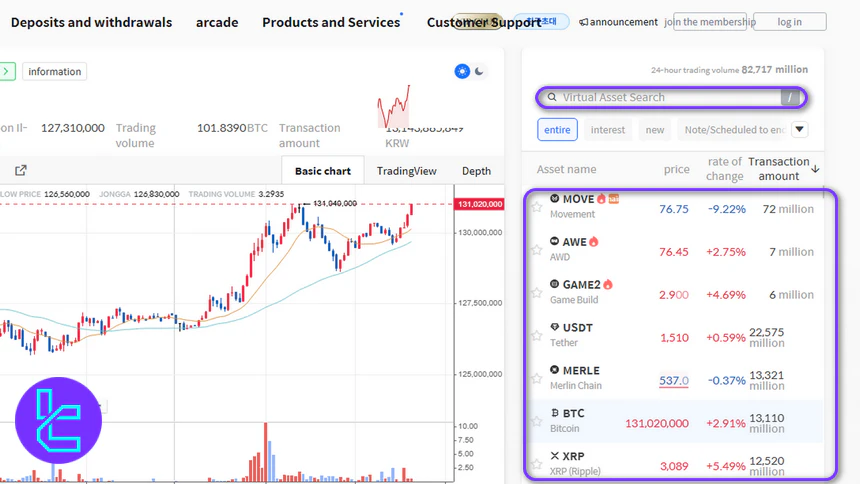The height and width of the screenshot is (484, 860).
Task: Favorite USDT with star icon
Action: coord(537,336)
